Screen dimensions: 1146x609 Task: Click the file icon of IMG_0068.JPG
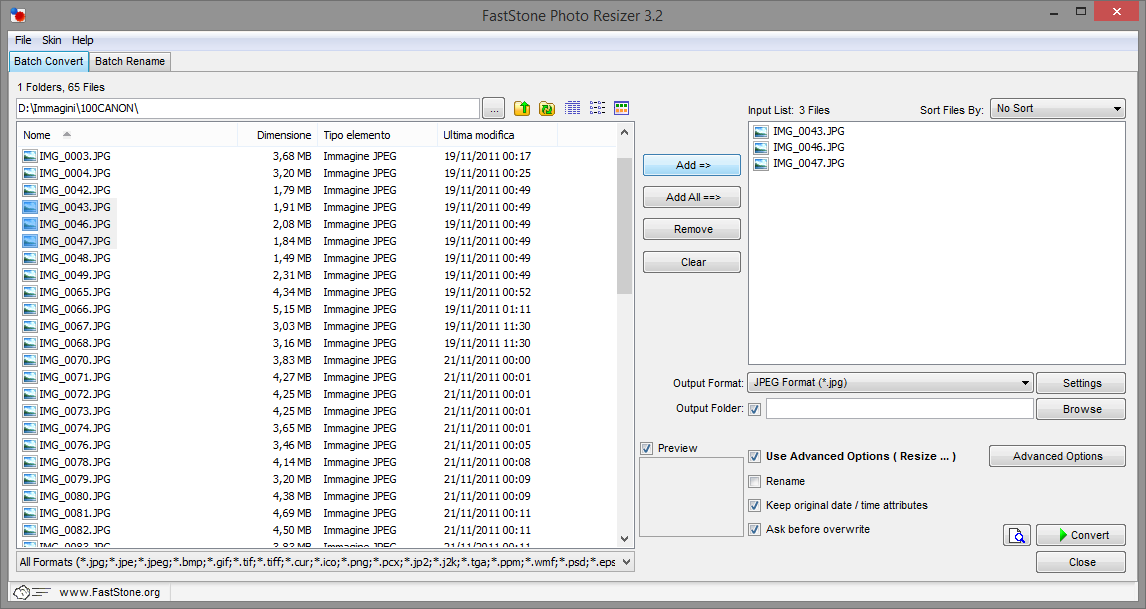click(x=30, y=343)
